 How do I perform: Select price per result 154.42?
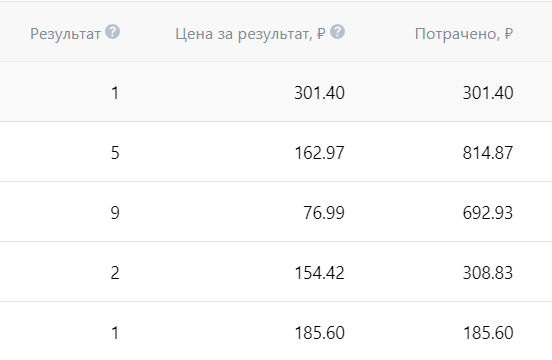coord(319,273)
